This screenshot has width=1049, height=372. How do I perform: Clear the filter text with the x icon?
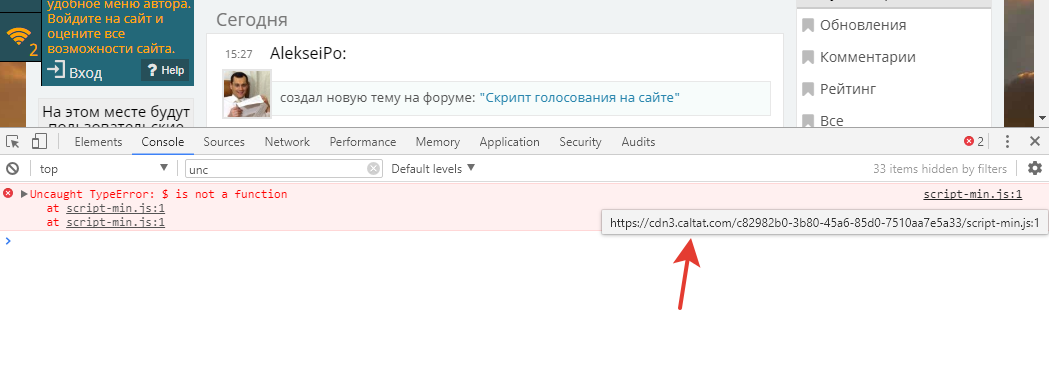click(x=373, y=169)
